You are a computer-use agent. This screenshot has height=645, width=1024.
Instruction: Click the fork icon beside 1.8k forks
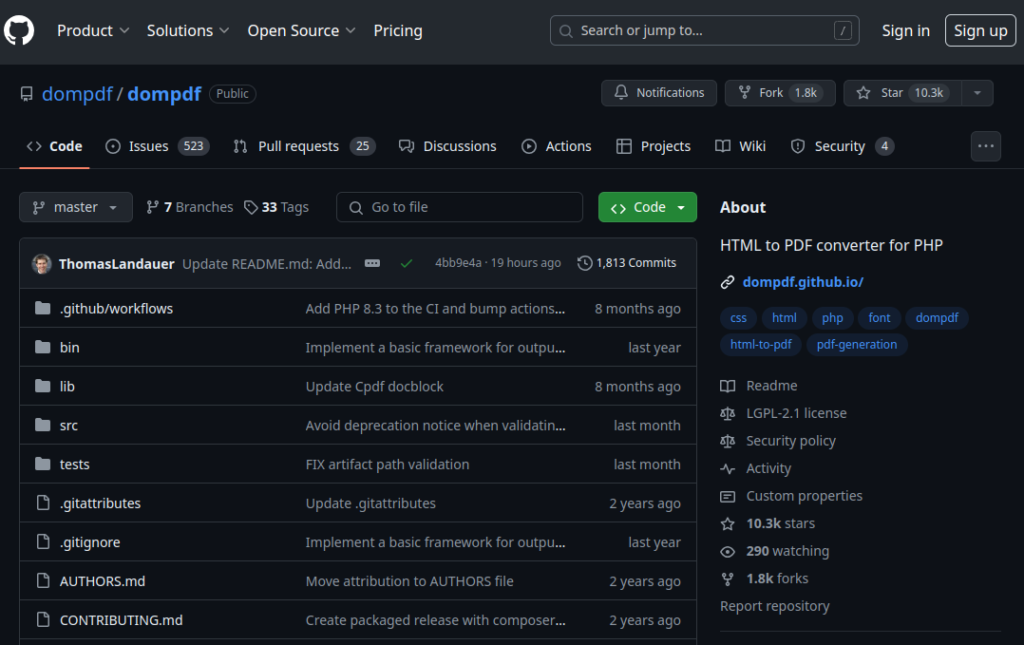click(x=728, y=578)
